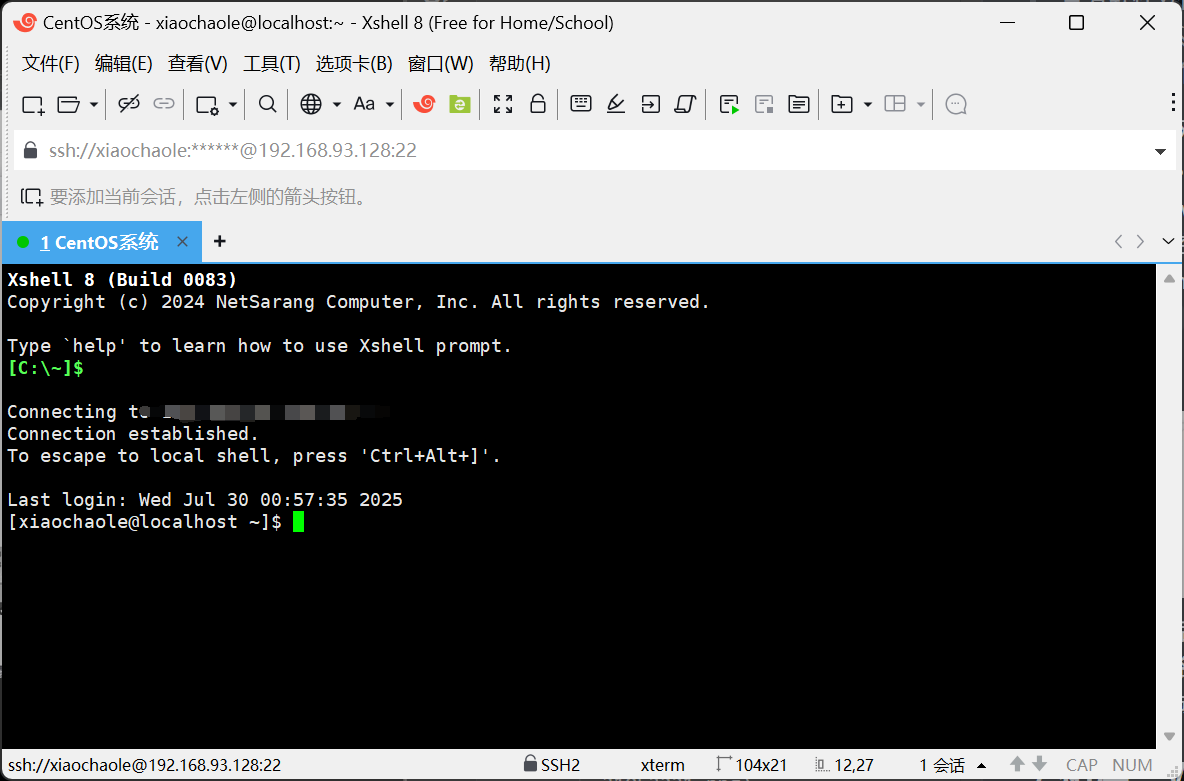Click the Chat bubble icon

[x=956, y=104]
